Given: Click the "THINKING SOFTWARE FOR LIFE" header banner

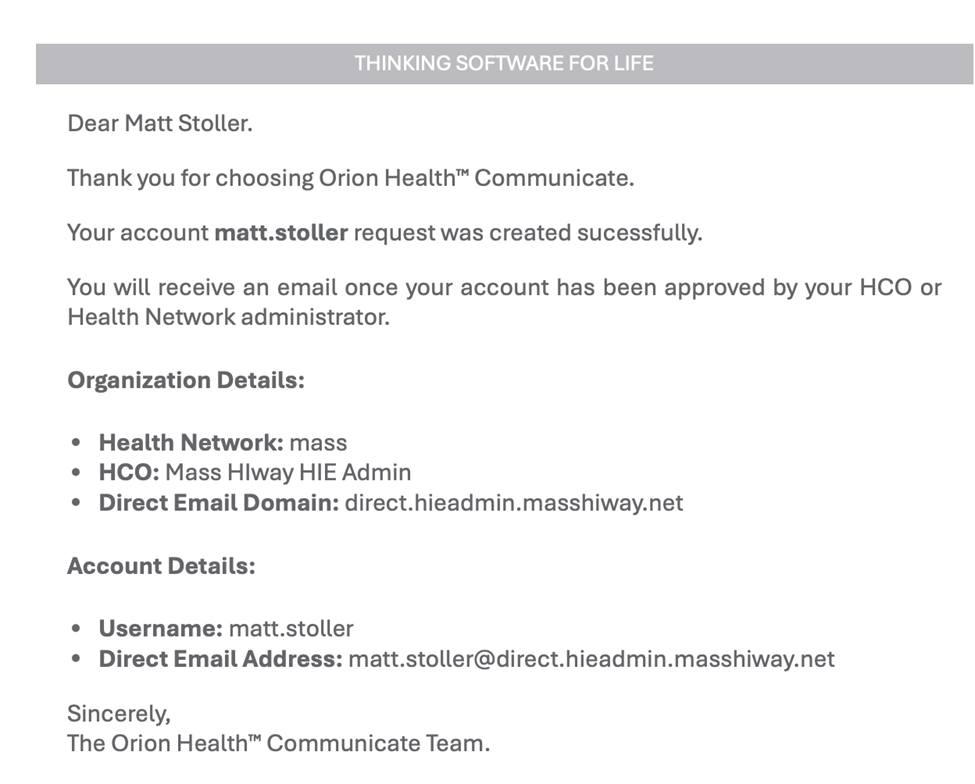Looking at the screenshot, I should [x=504, y=64].
